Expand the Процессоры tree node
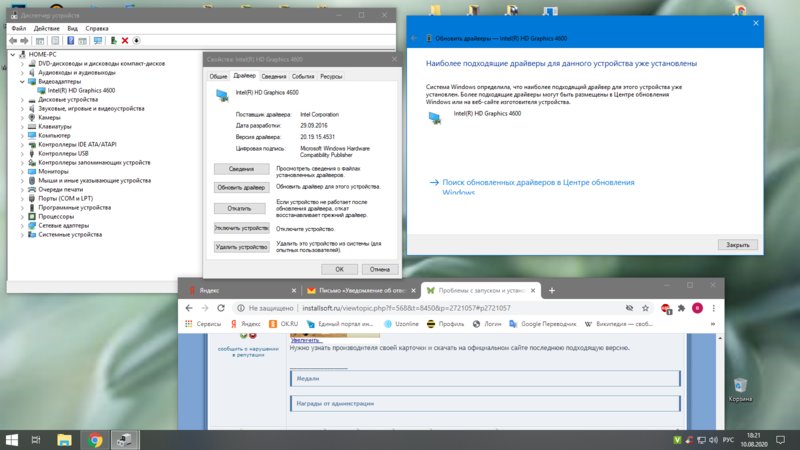 point(22,217)
